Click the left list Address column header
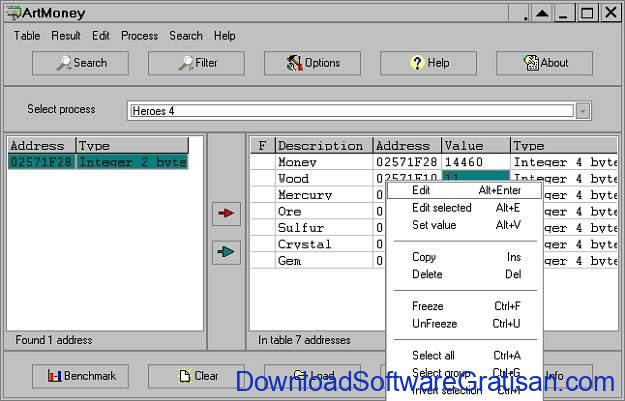625x401 pixels. coord(41,146)
